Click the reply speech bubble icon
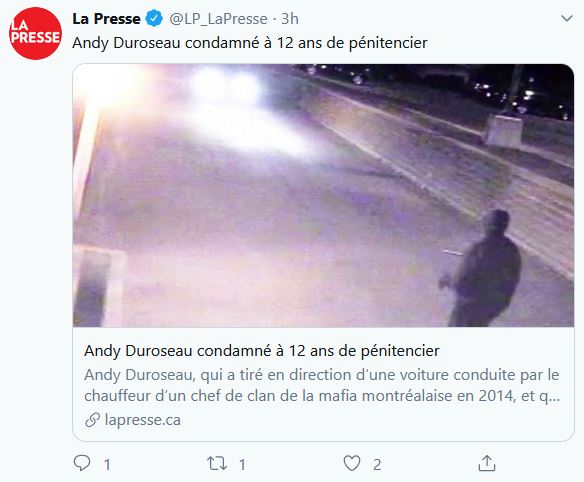Image resolution: width=584 pixels, height=482 pixels. 82,463
